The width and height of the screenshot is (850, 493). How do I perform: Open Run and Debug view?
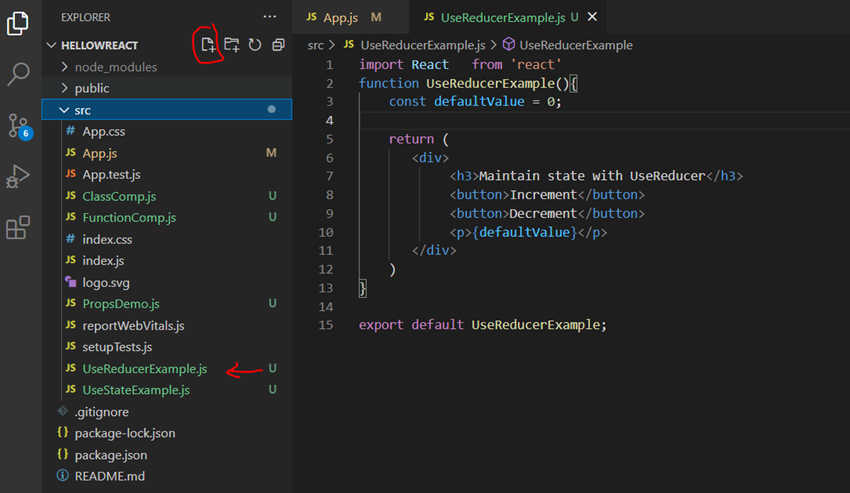pyautogui.click(x=18, y=176)
